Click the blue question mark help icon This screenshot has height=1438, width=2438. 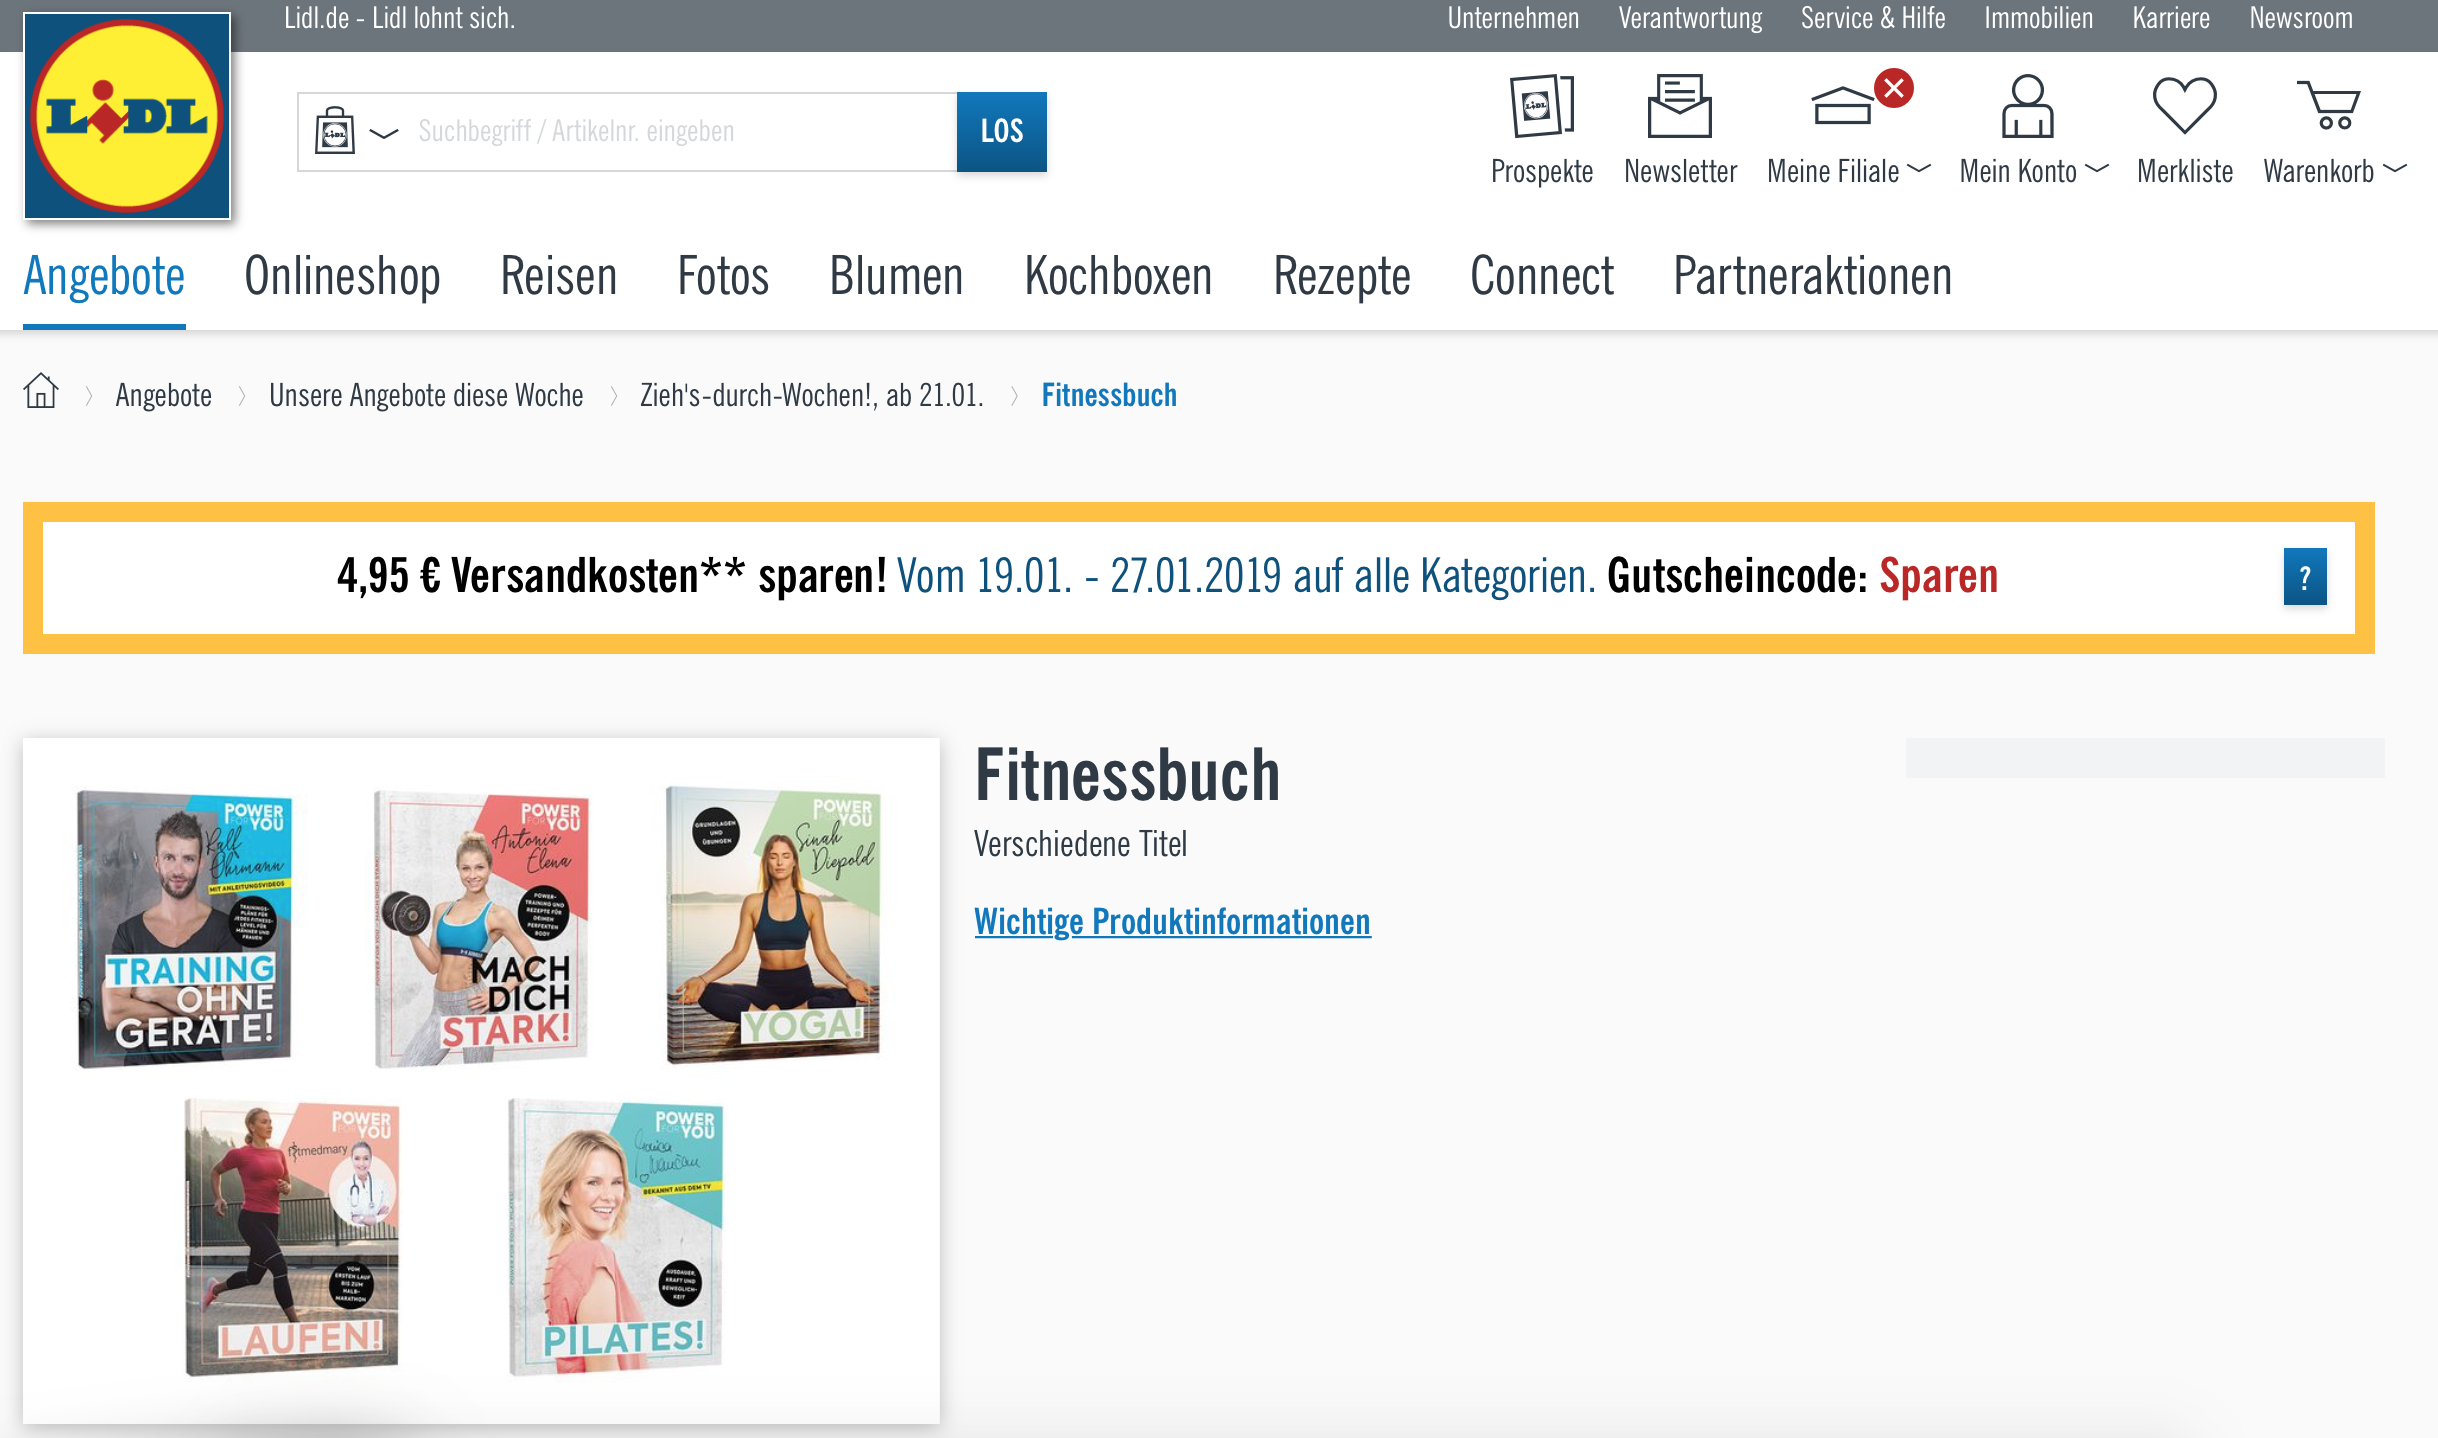(x=2304, y=577)
